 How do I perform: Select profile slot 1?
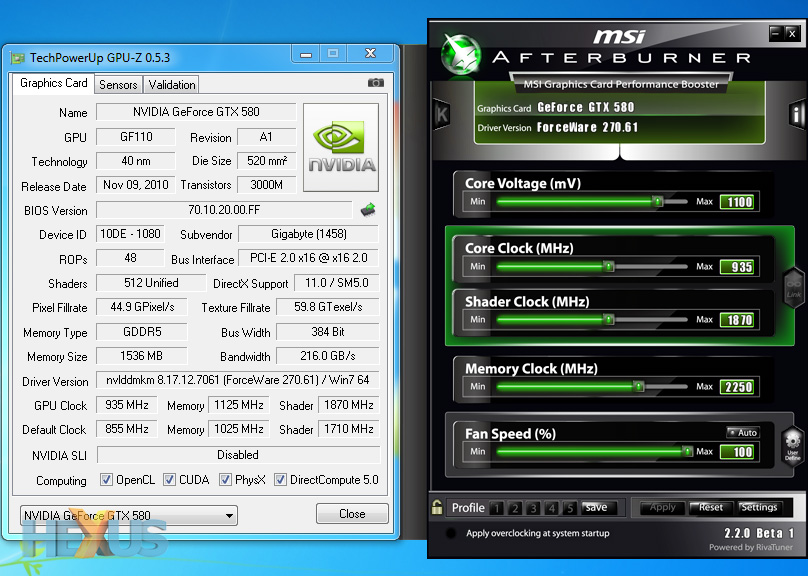(497, 509)
